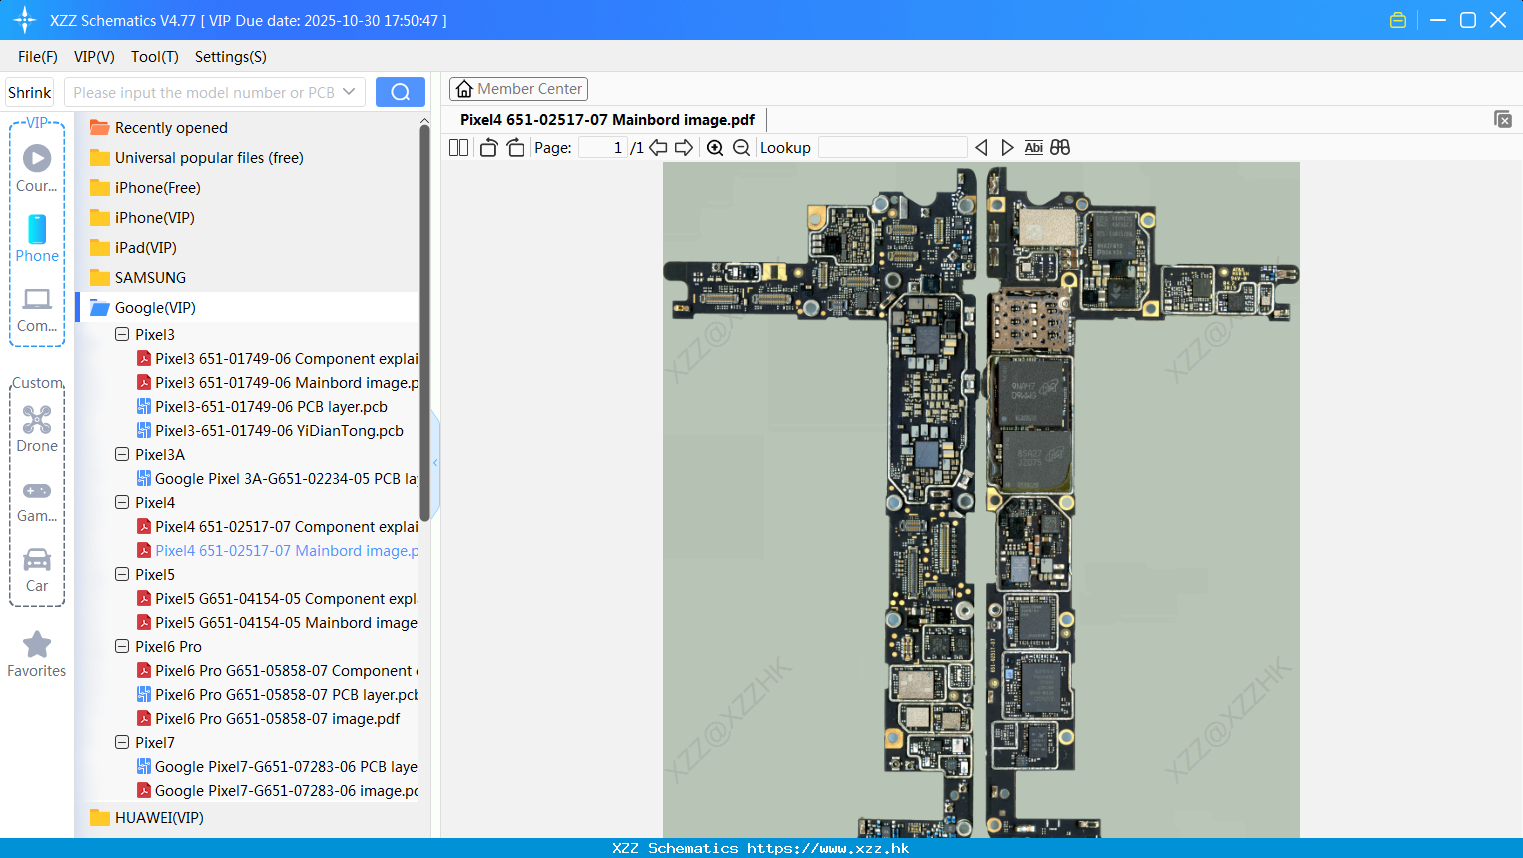Close the open PDF tab panel icon
The image size is (1523, 858).
(1503, 119)
